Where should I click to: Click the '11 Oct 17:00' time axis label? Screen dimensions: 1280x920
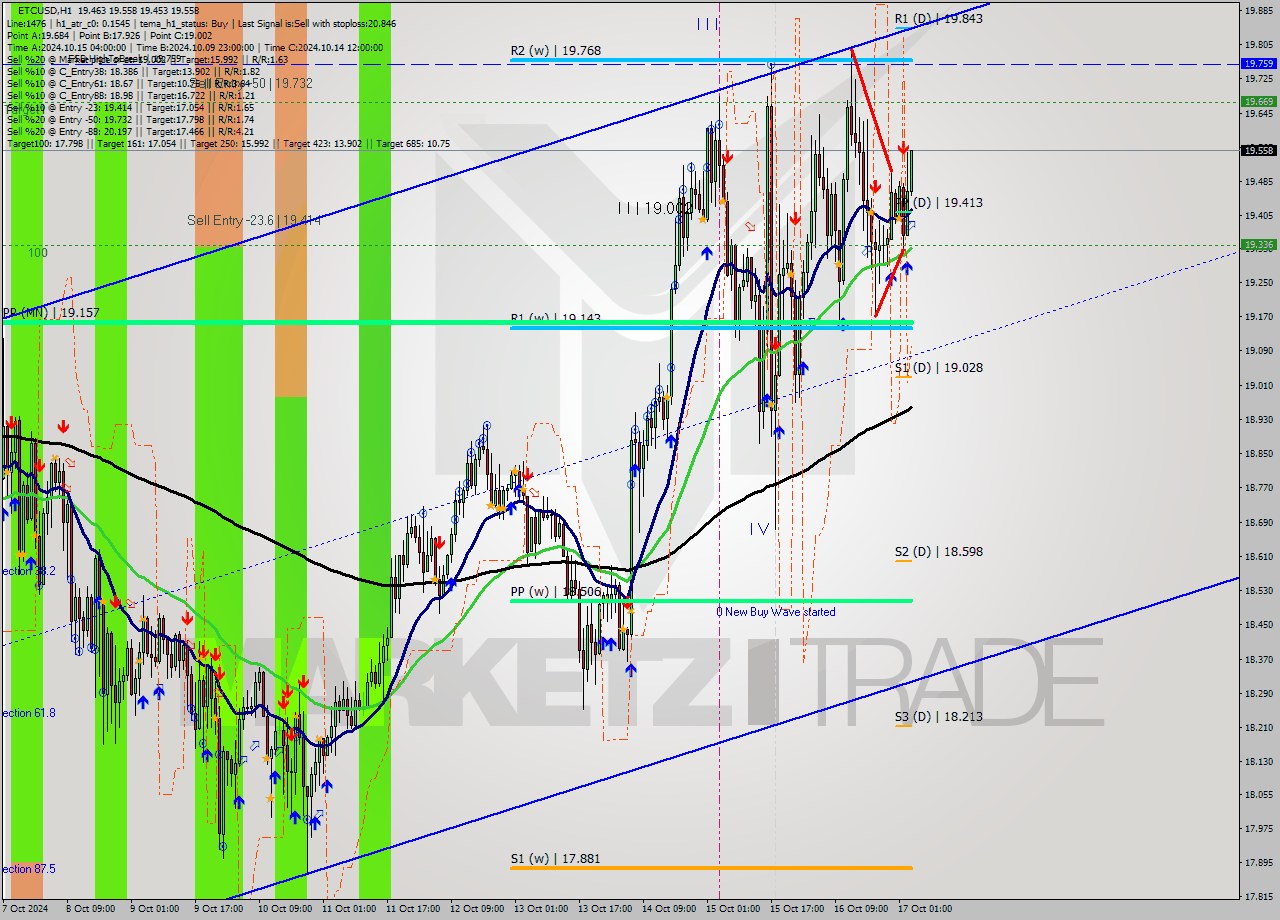[x=413, y=909]
